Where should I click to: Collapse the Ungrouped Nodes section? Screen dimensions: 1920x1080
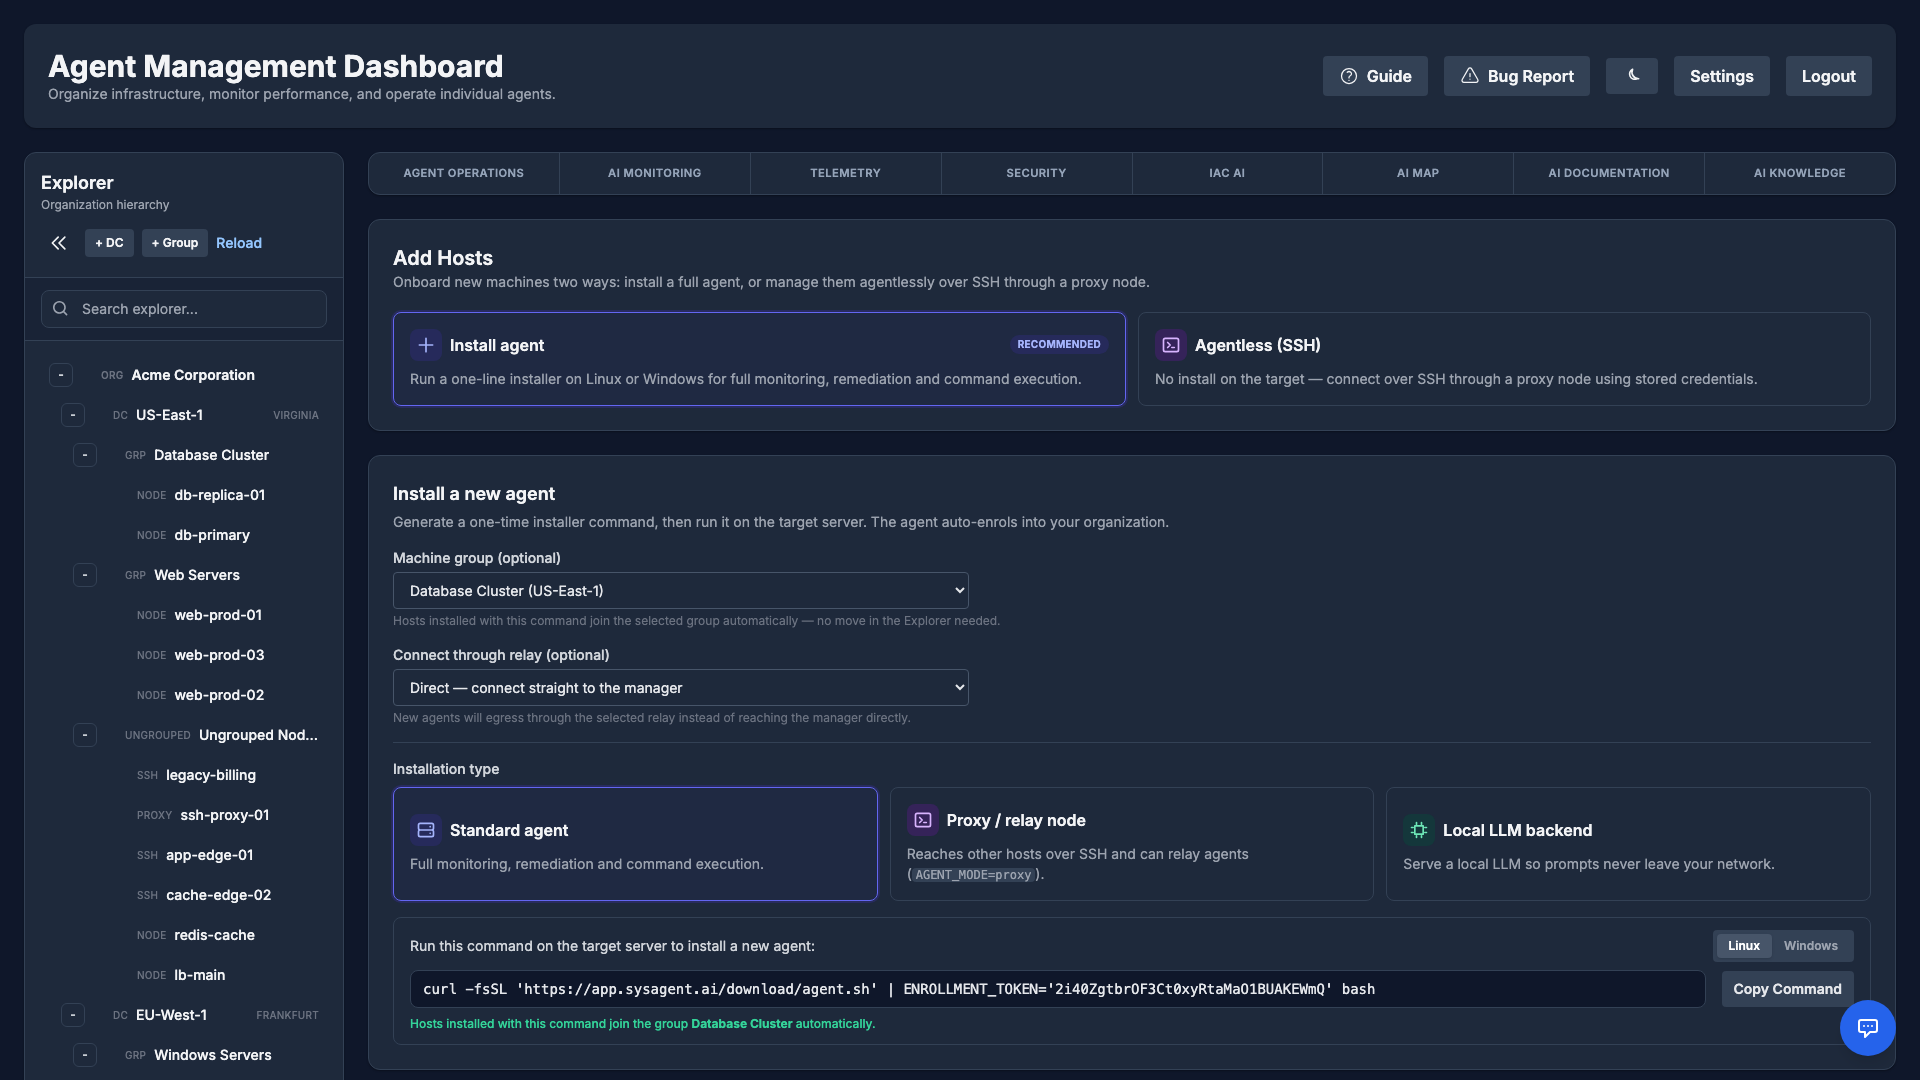(85, 735)
